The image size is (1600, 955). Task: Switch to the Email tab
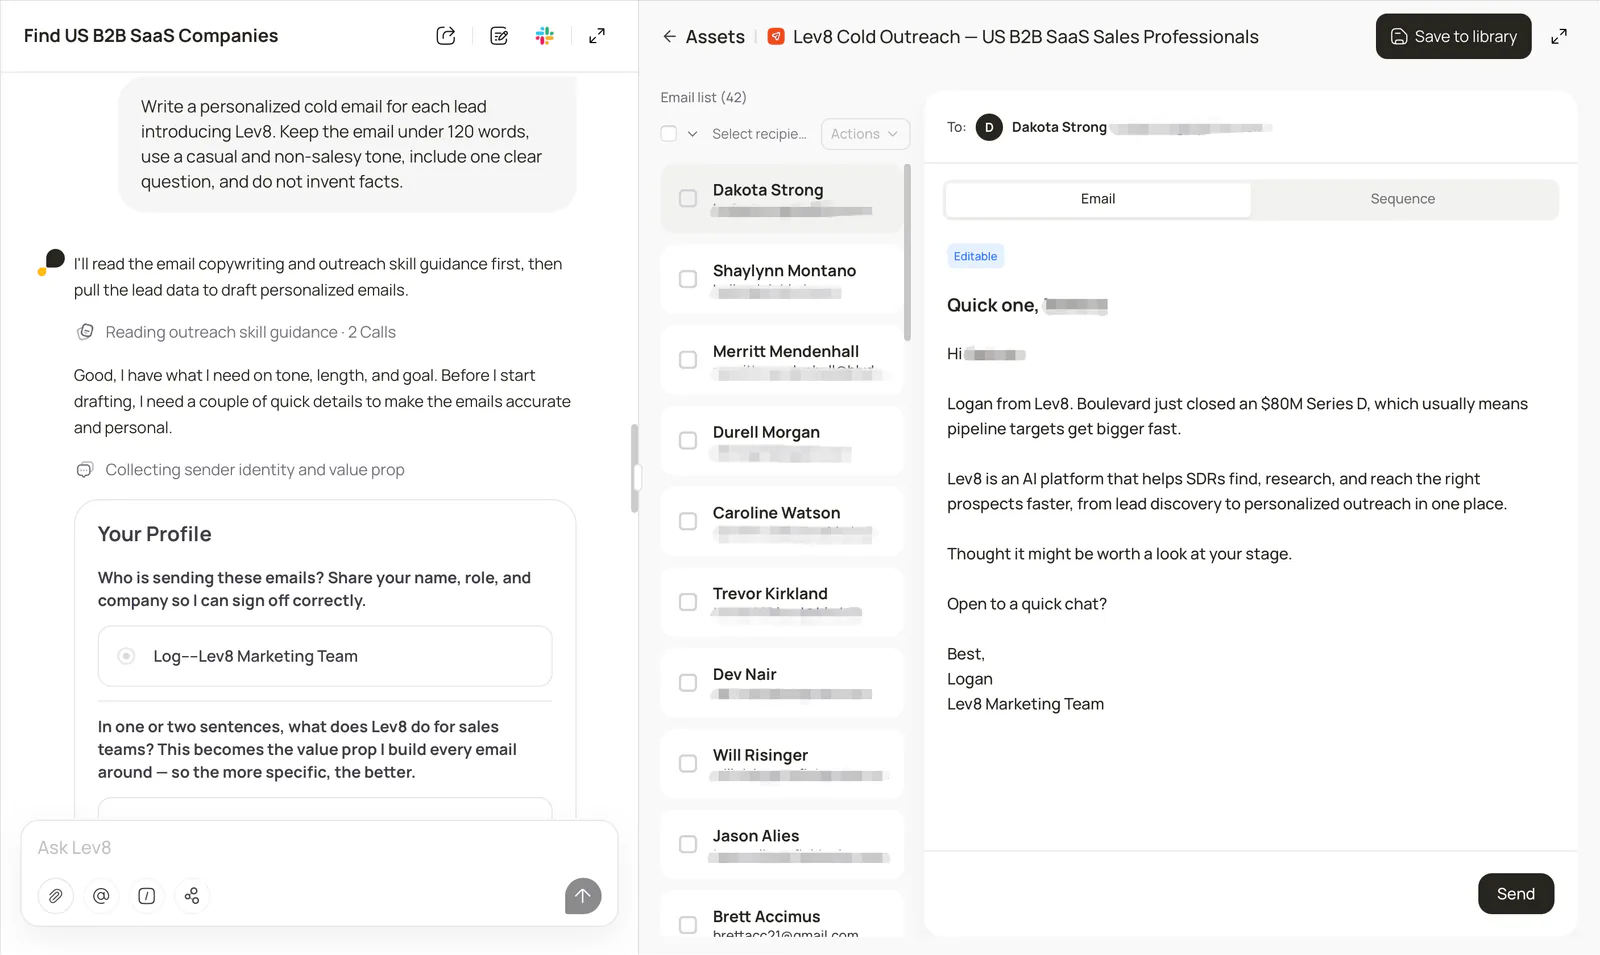[1098, 199]
